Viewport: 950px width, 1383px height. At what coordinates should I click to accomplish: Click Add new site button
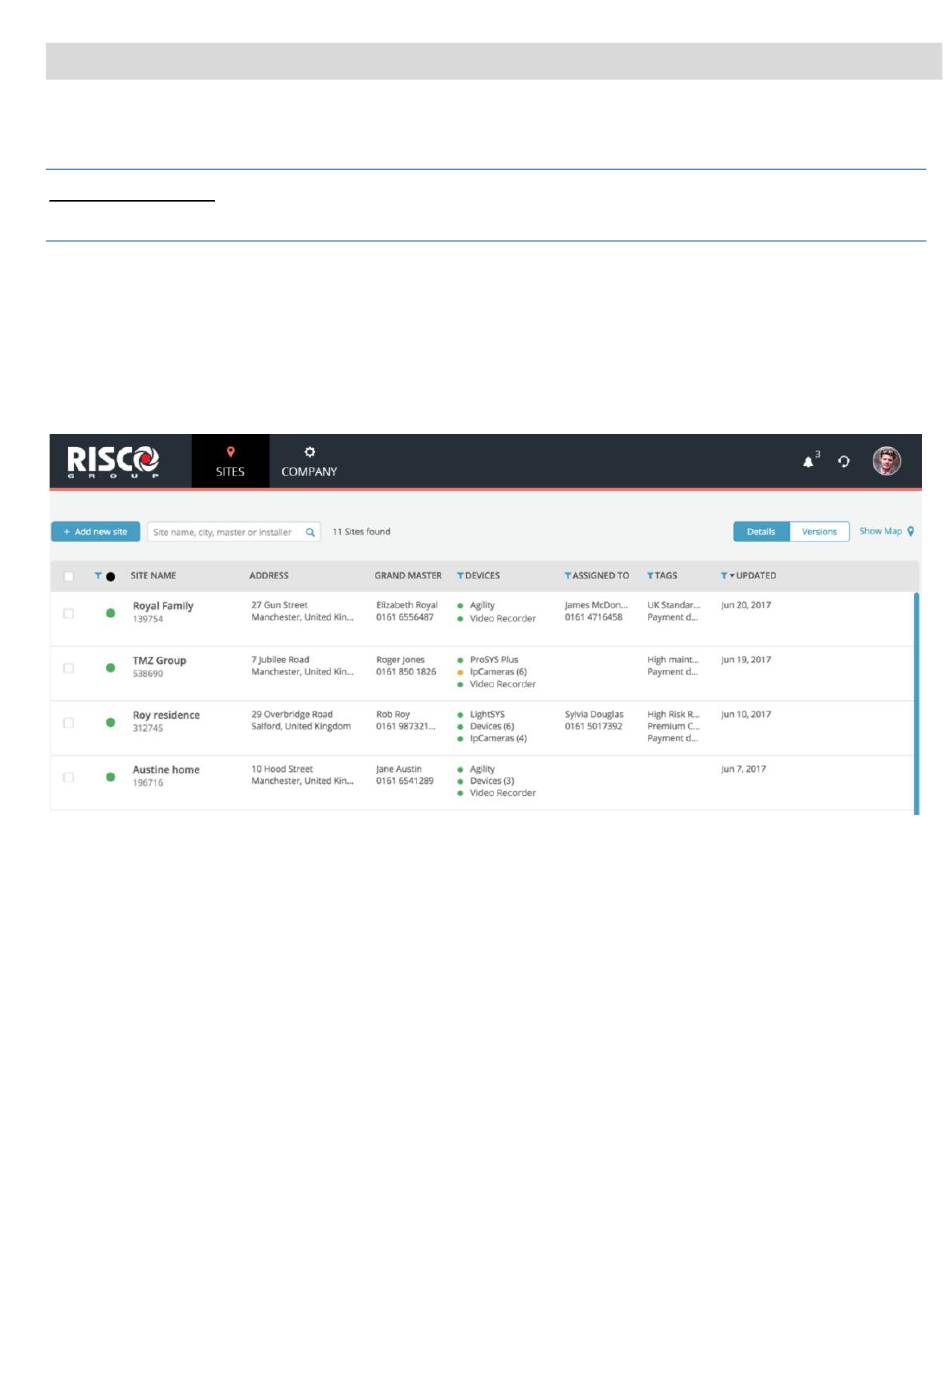click(x=96, y=532)
